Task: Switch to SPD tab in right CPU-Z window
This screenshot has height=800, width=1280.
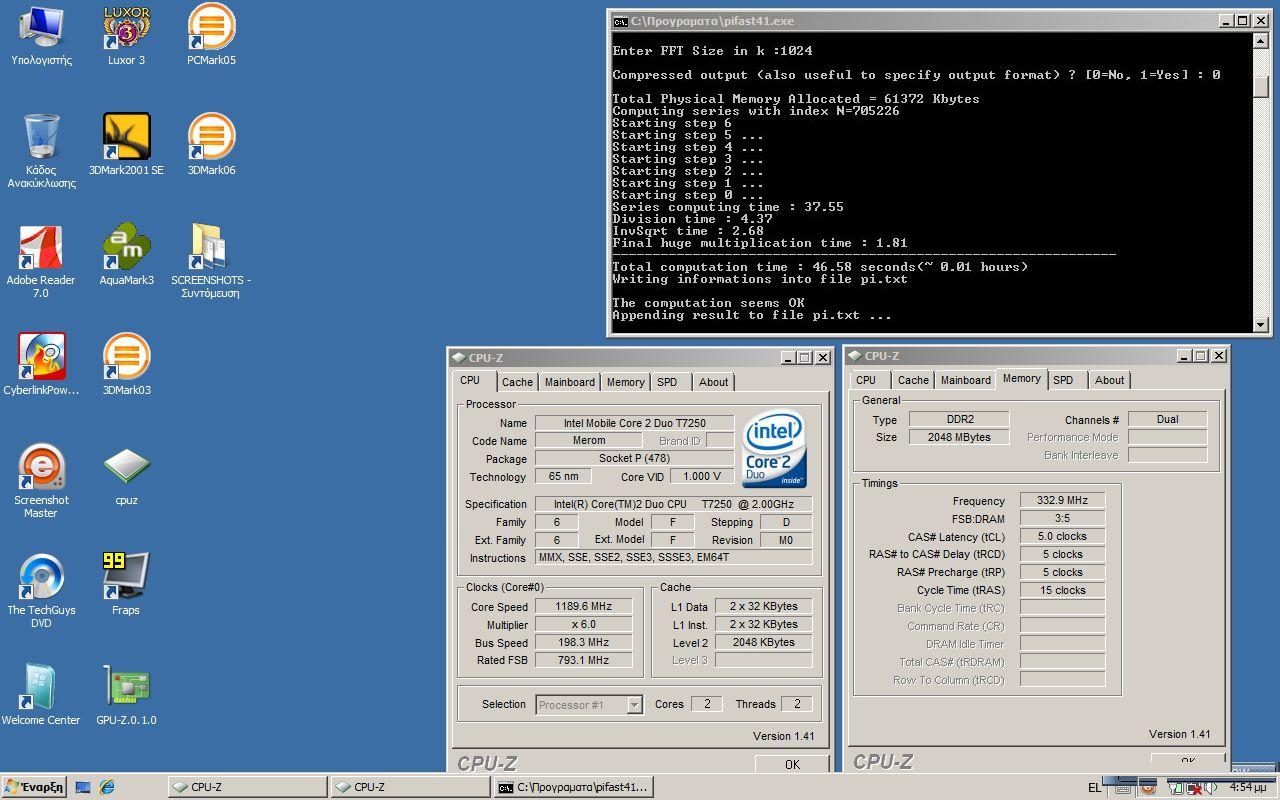Action: click(x=1063, y=380)
